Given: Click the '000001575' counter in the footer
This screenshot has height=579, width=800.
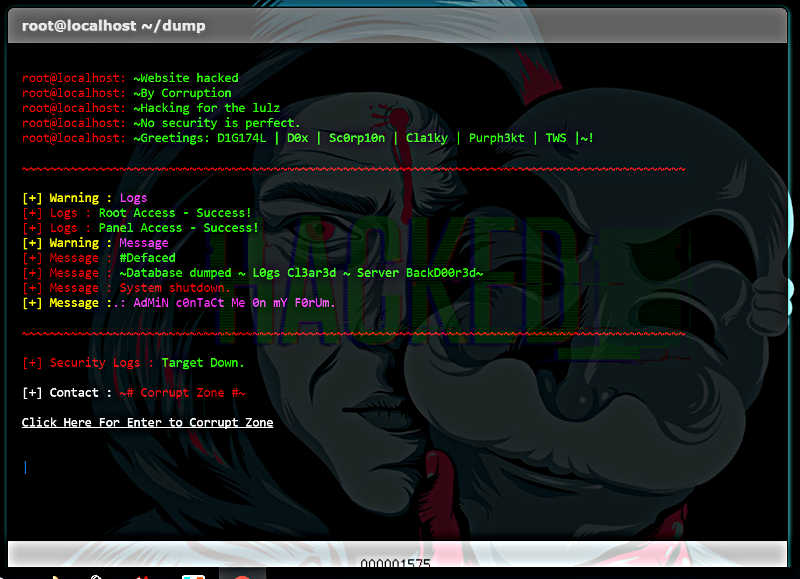Looking at the screenshot, I should coord(395,563).
